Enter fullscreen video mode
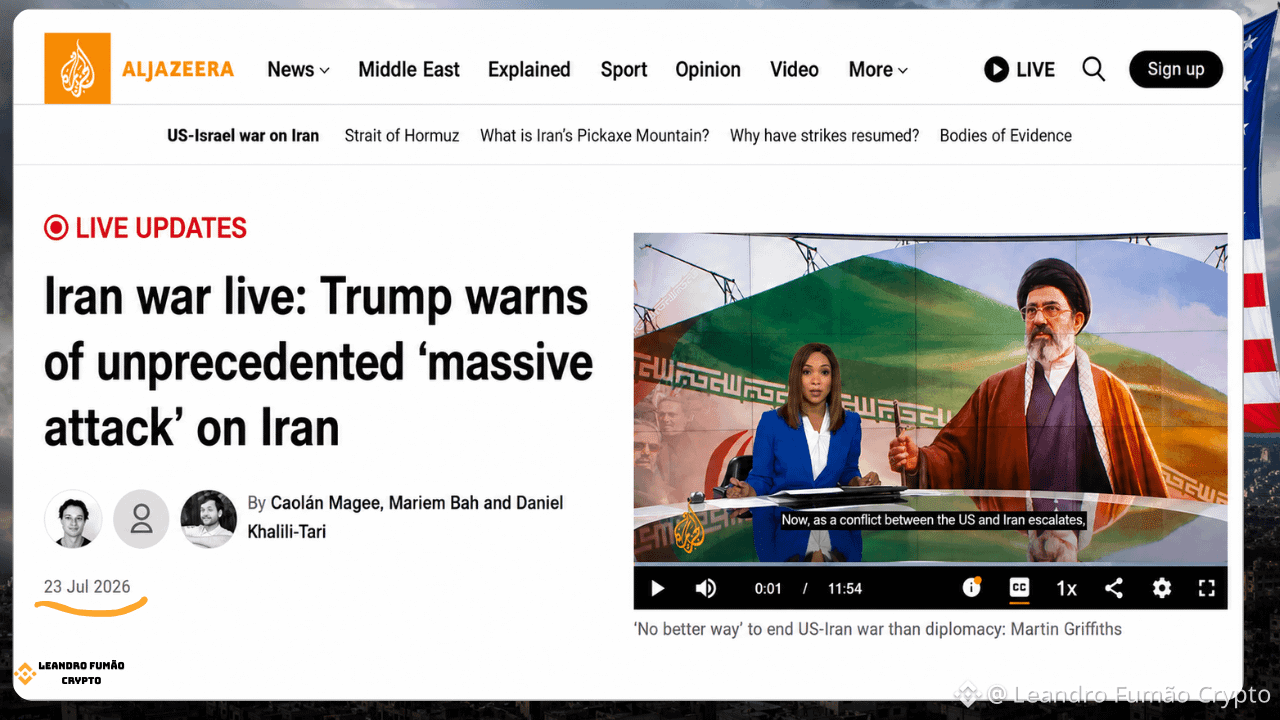Screen dimensions: 1280x720 (x=1207, y=588)
